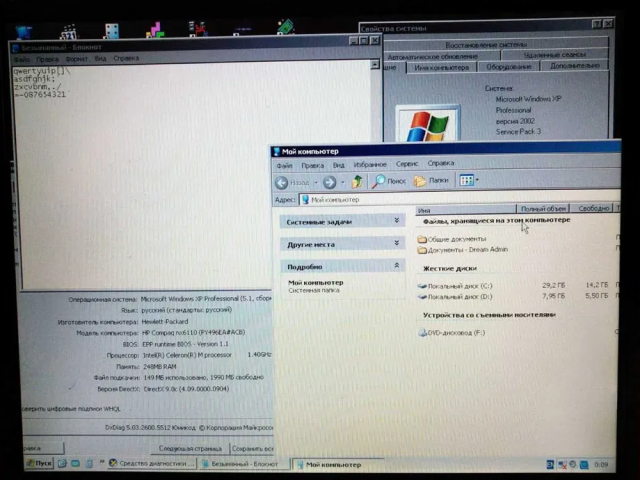Click the first quick launch icon beside Пуск
Screen dimensions: 640x480
pos(62,463)
